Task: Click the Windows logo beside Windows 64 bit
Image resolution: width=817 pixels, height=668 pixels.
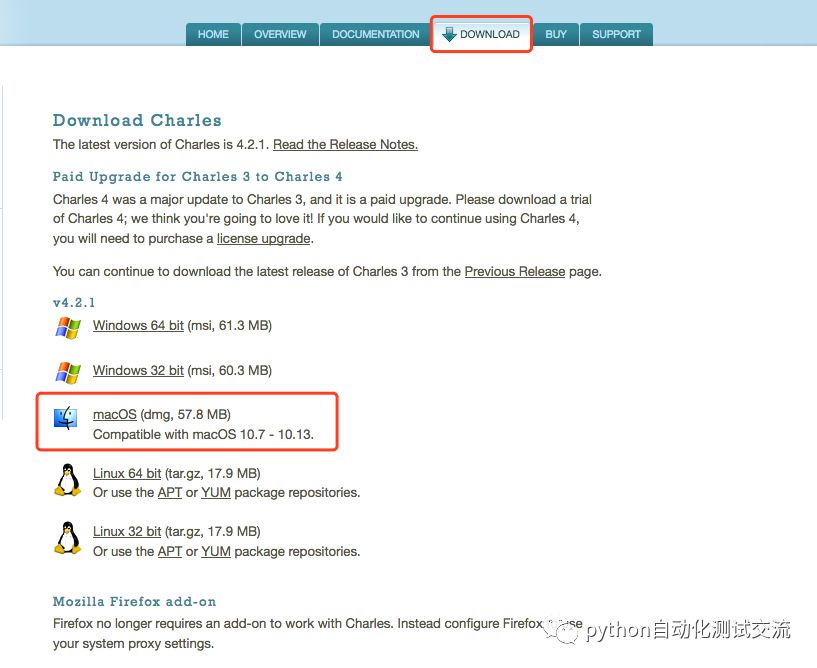Action: [x=68, y=328]
